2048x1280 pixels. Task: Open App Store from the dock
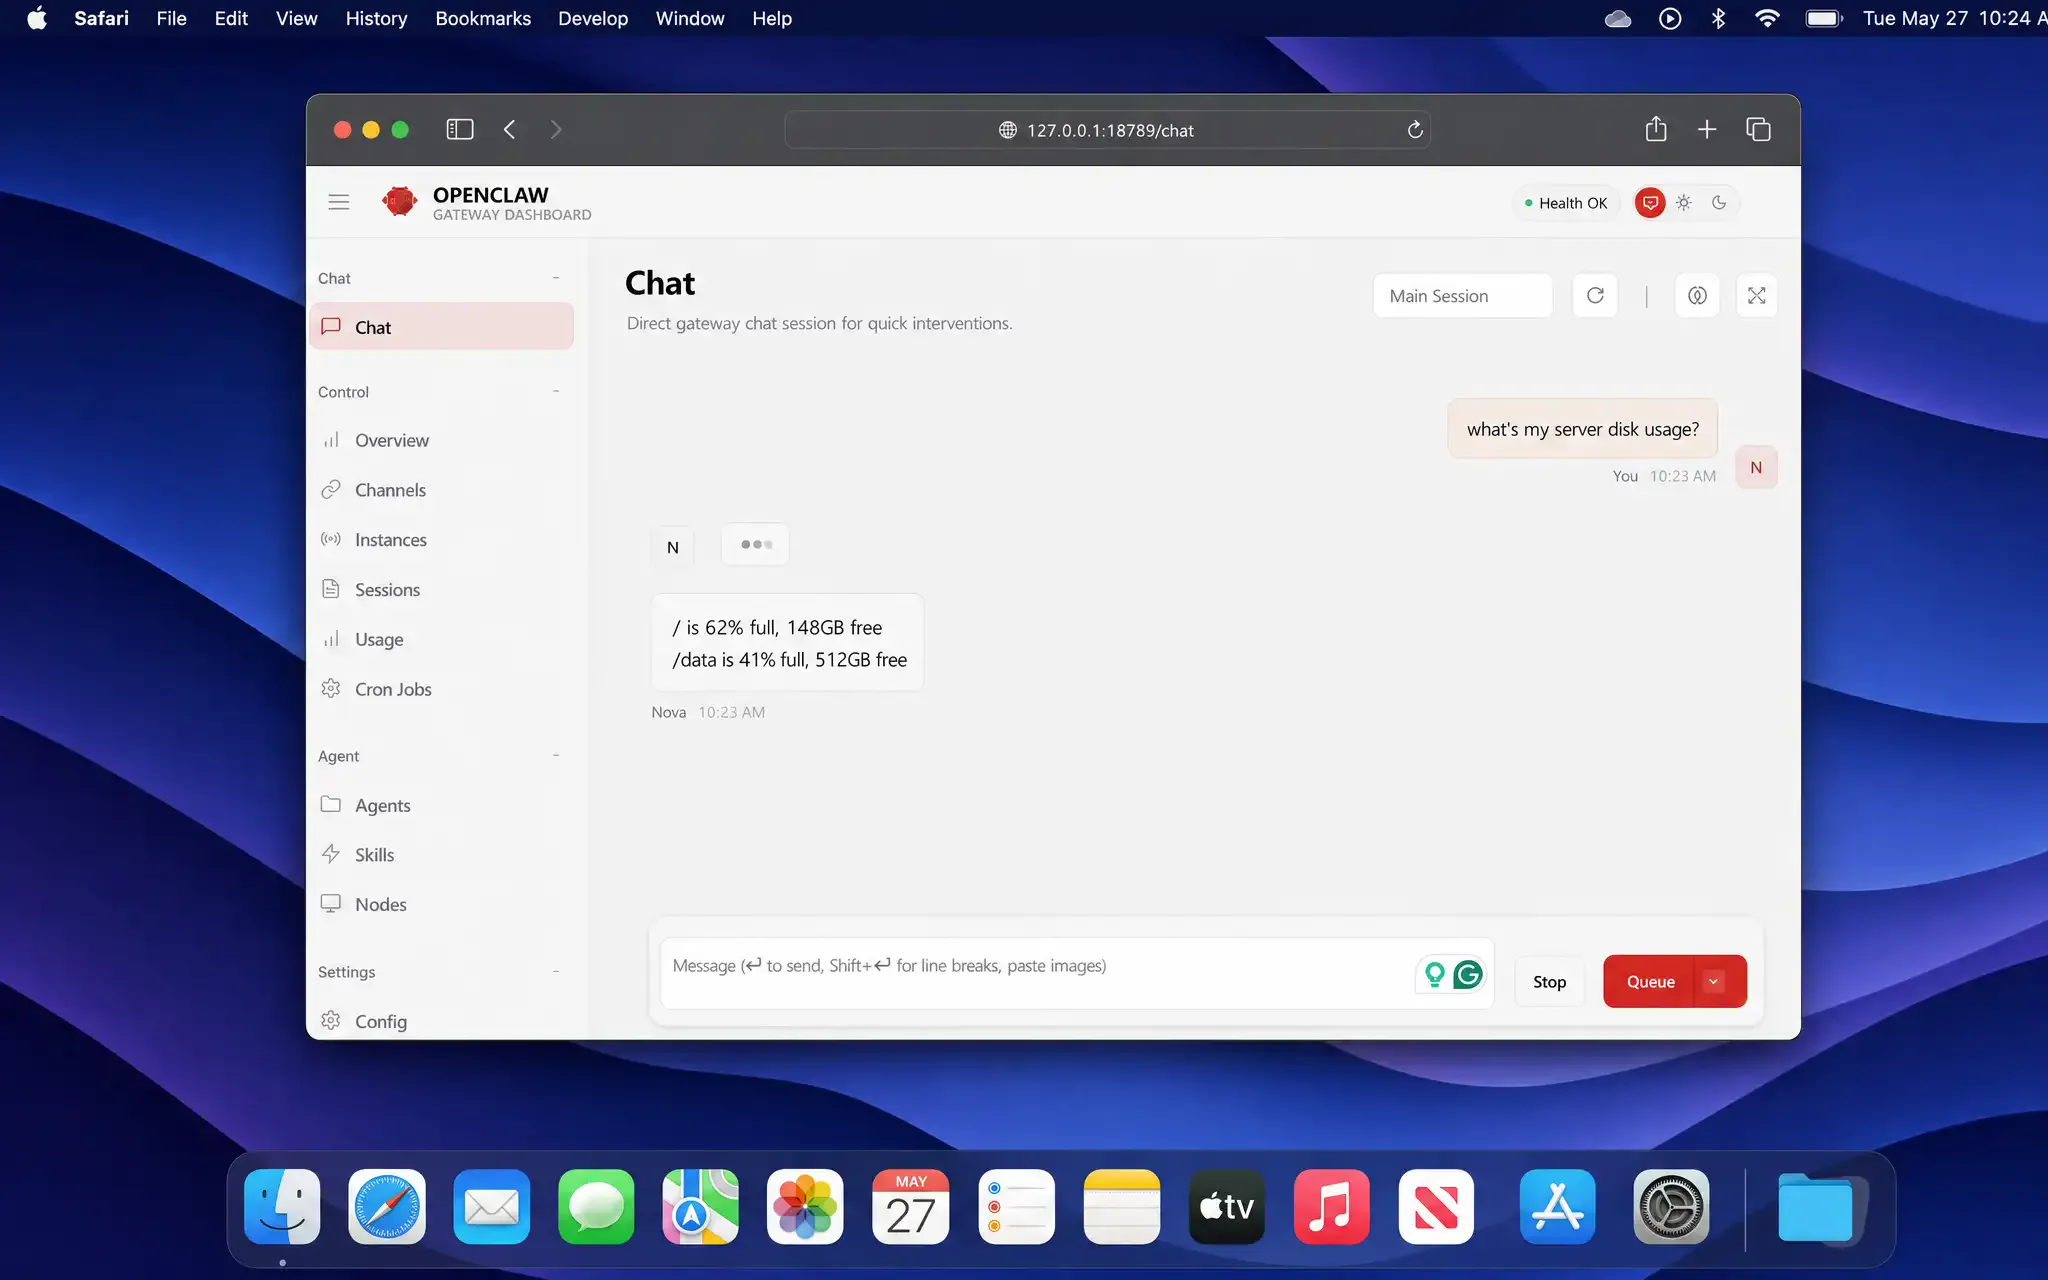point(1557,1207)
